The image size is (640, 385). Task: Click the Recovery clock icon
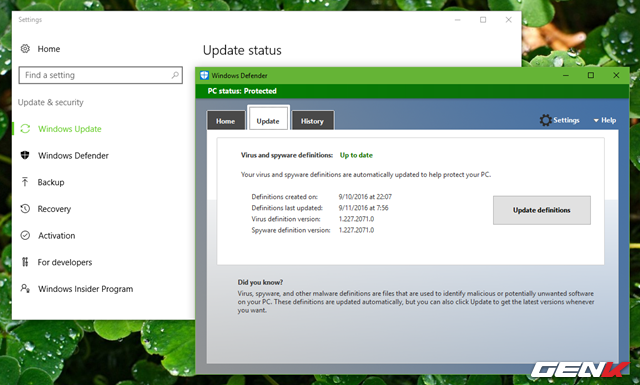click(25, 209)
